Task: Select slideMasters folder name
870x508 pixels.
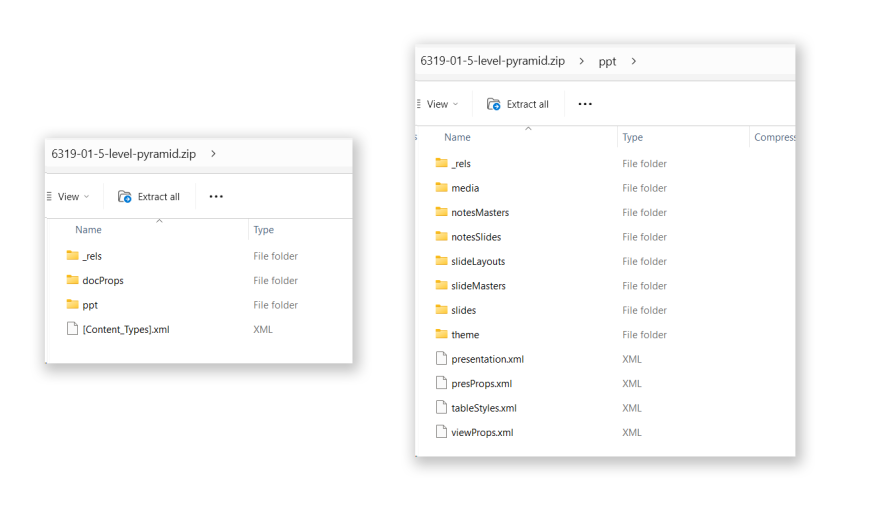Action: click(478, 286)
